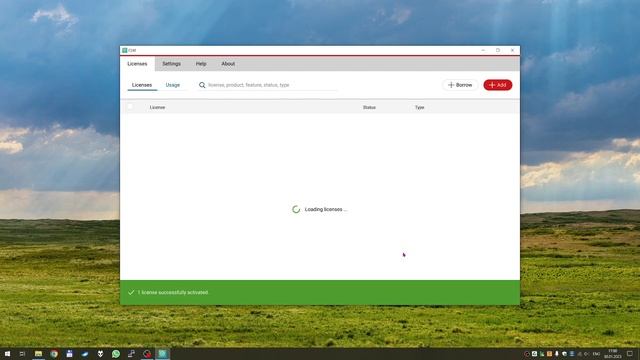Viewport: 640px width, 360px height.
Task: Open Task View on the taskbar
Action: (22, 354)
